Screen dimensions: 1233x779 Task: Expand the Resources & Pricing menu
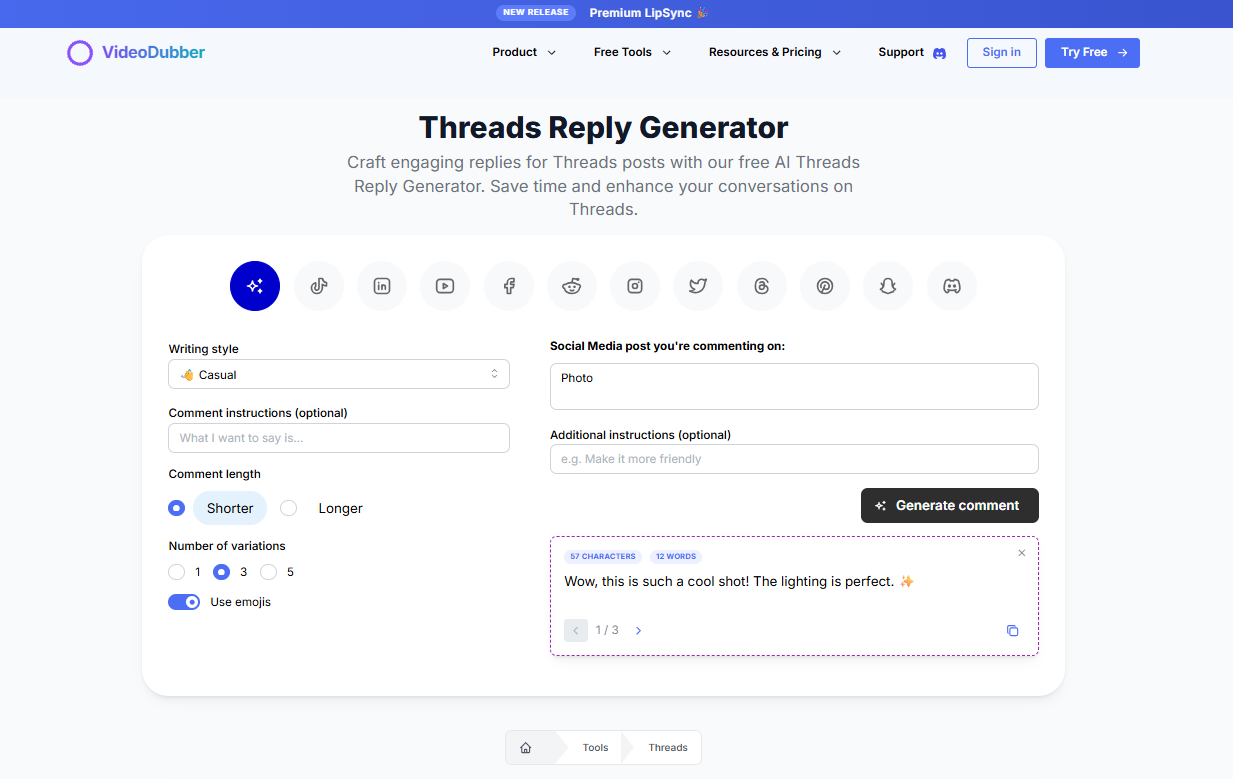[775, 52]
